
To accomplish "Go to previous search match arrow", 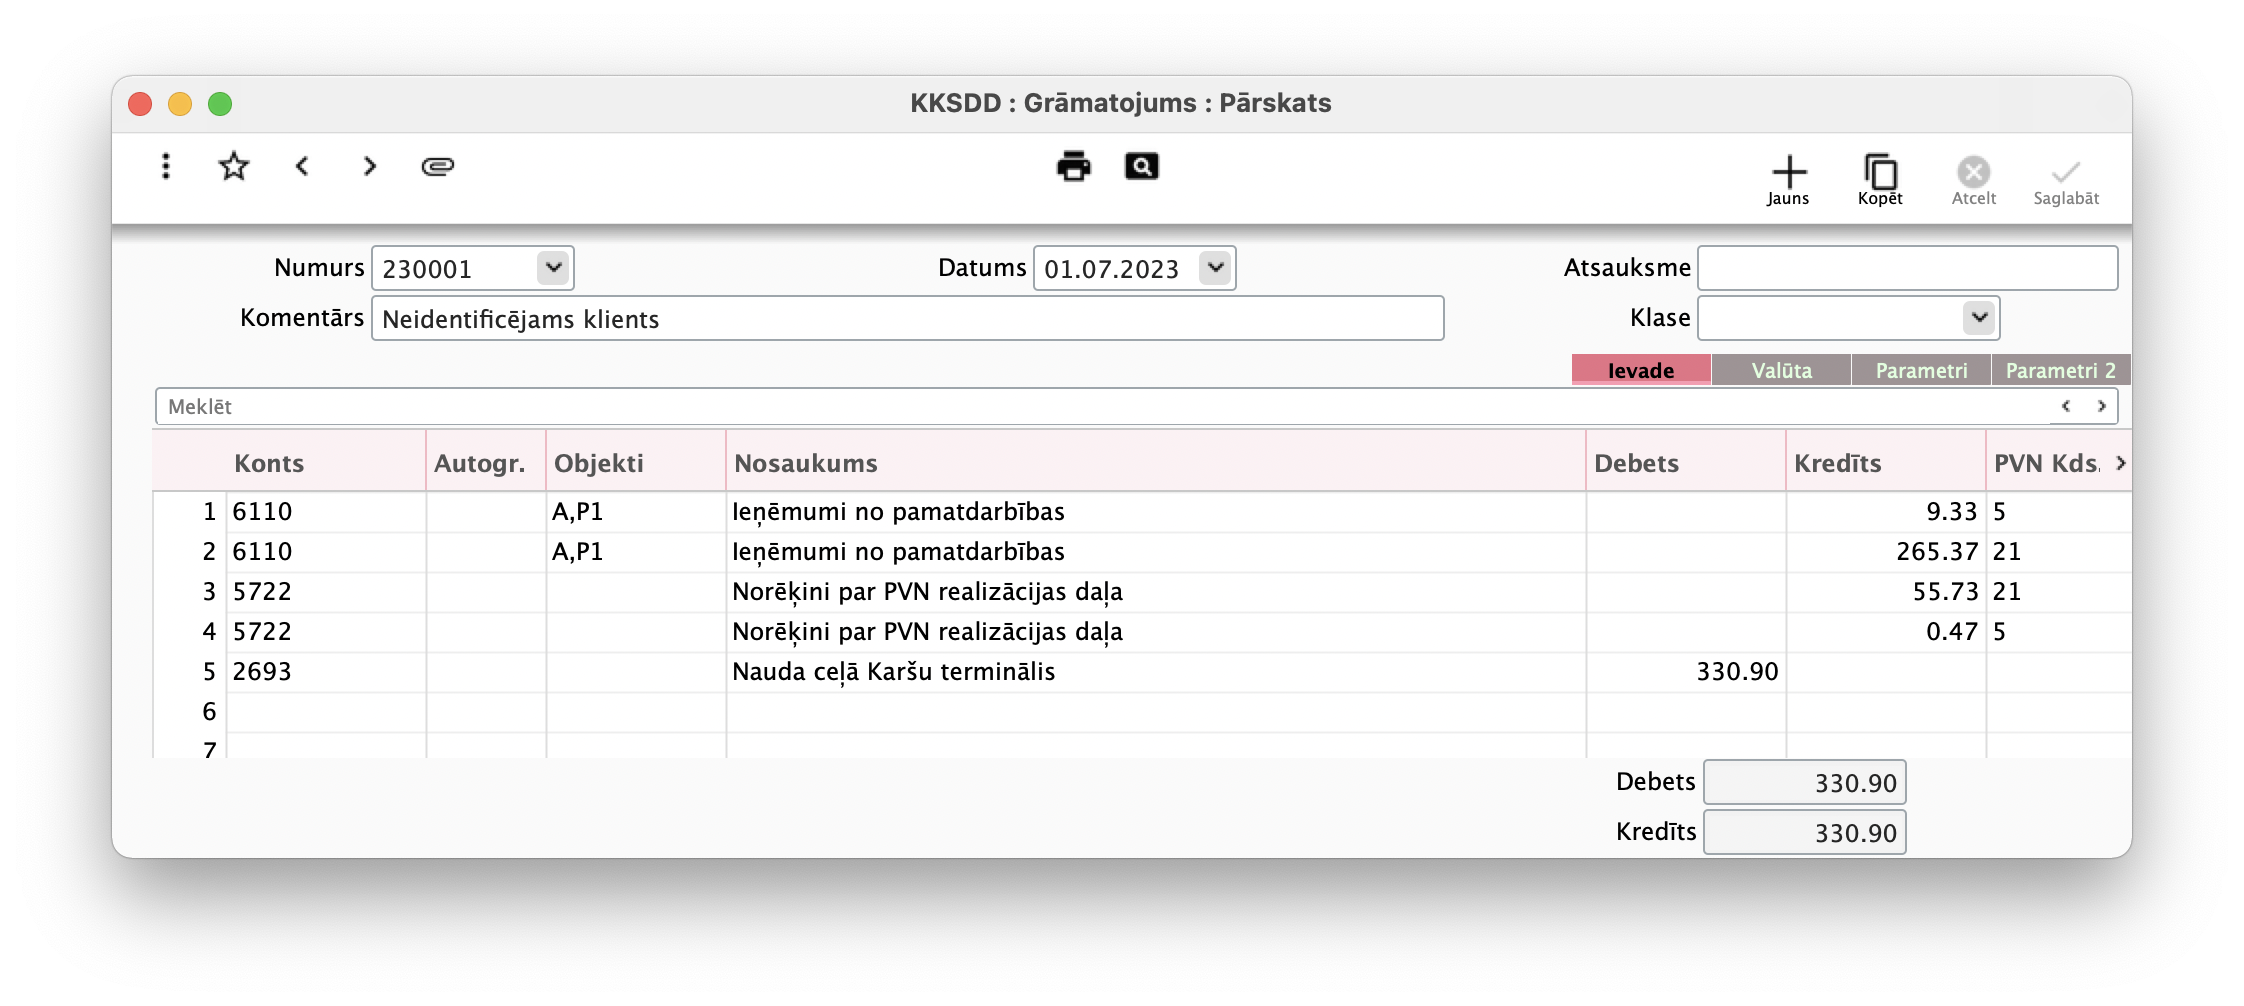I will (2066, 406).
